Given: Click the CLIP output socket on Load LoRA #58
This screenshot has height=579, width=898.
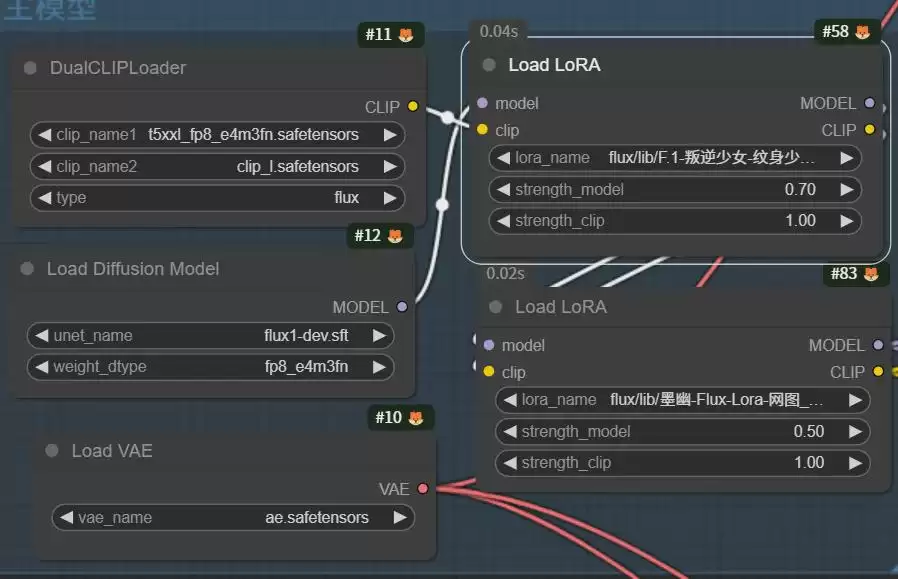Looking at the screenshot, I should point(869,130).
